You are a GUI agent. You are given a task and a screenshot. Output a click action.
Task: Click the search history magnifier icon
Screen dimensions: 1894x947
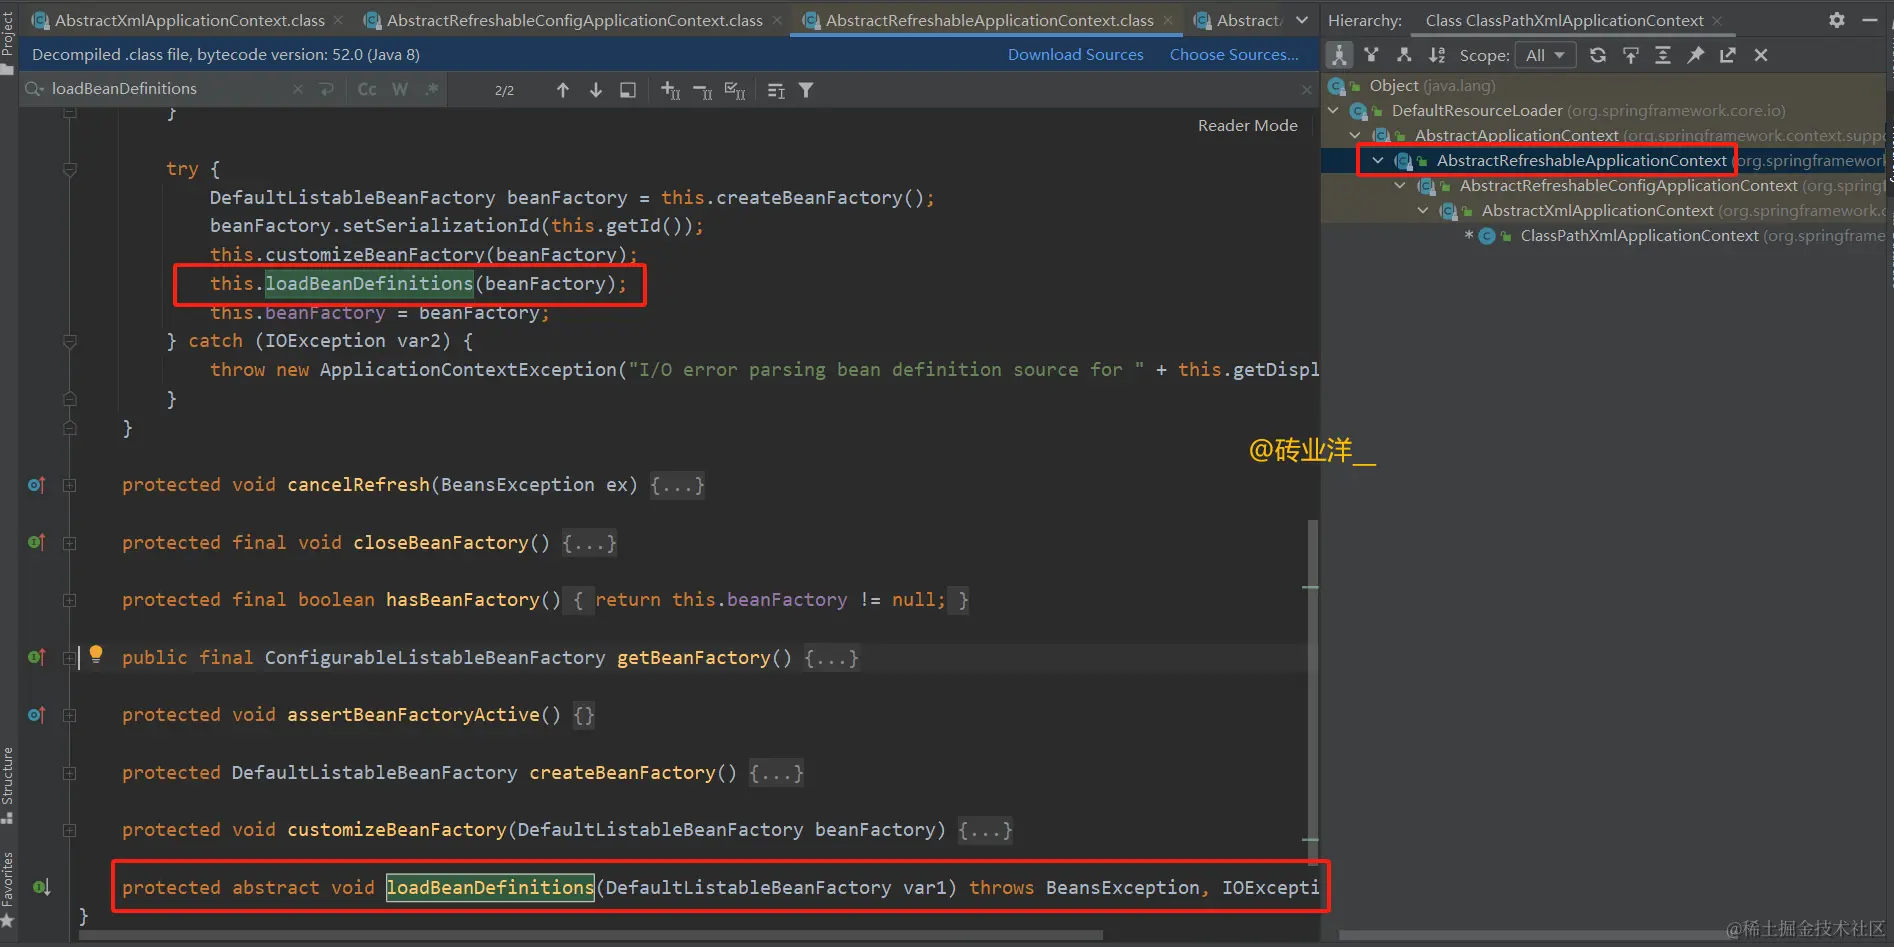point(35,89)
